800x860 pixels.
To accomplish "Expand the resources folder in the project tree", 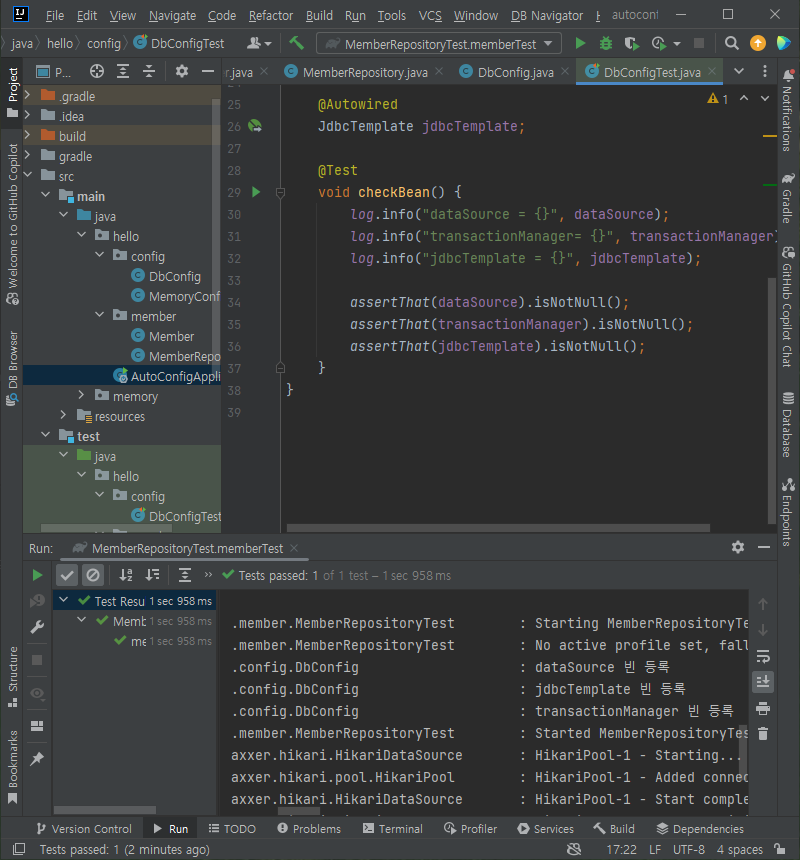I will click(65, 416).
